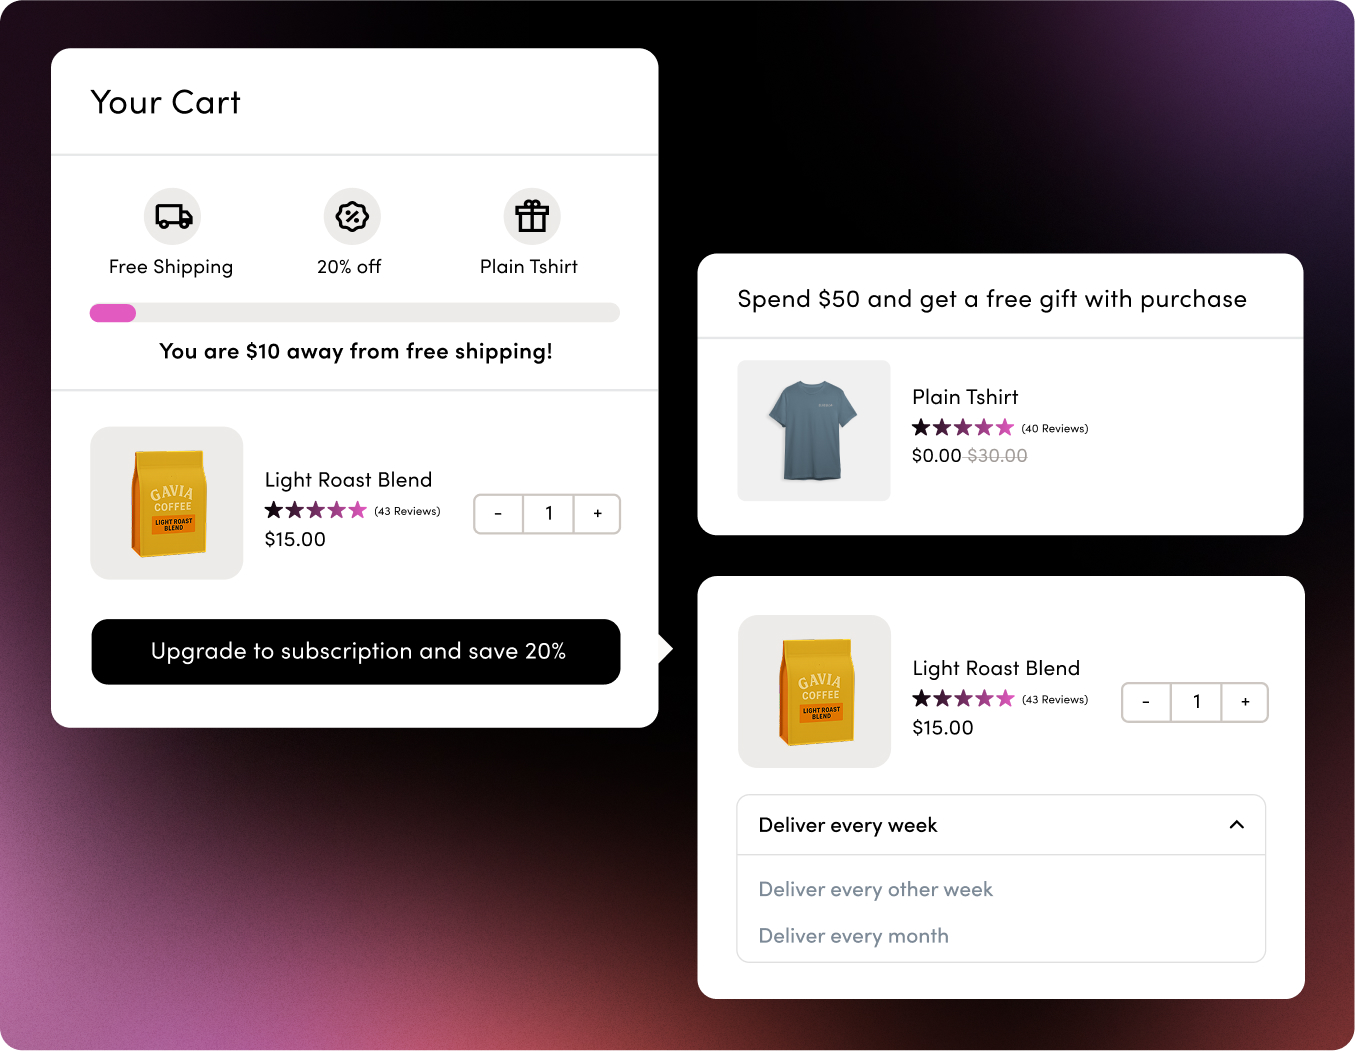This screenshot has width=1355, height=1051.
Task: Open the free gift with purchase panel
Action: coord(991,298)
